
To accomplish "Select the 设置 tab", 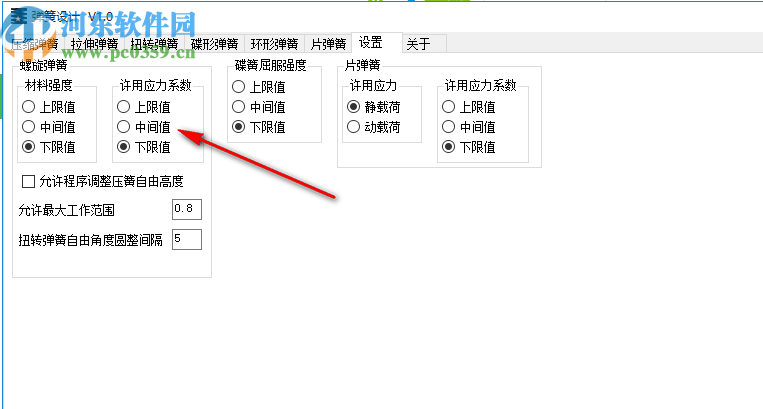I will tap(377, 43).
